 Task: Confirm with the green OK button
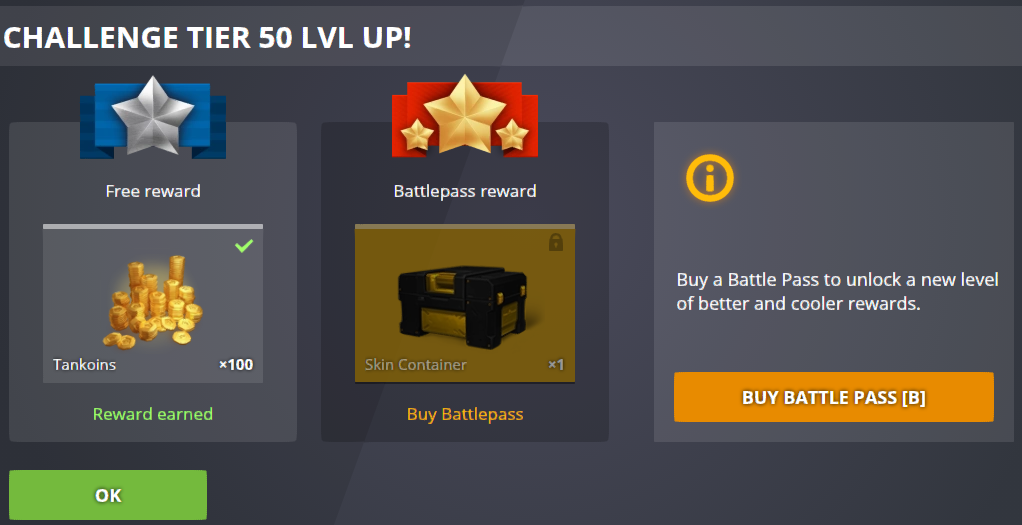coord(108,495)
